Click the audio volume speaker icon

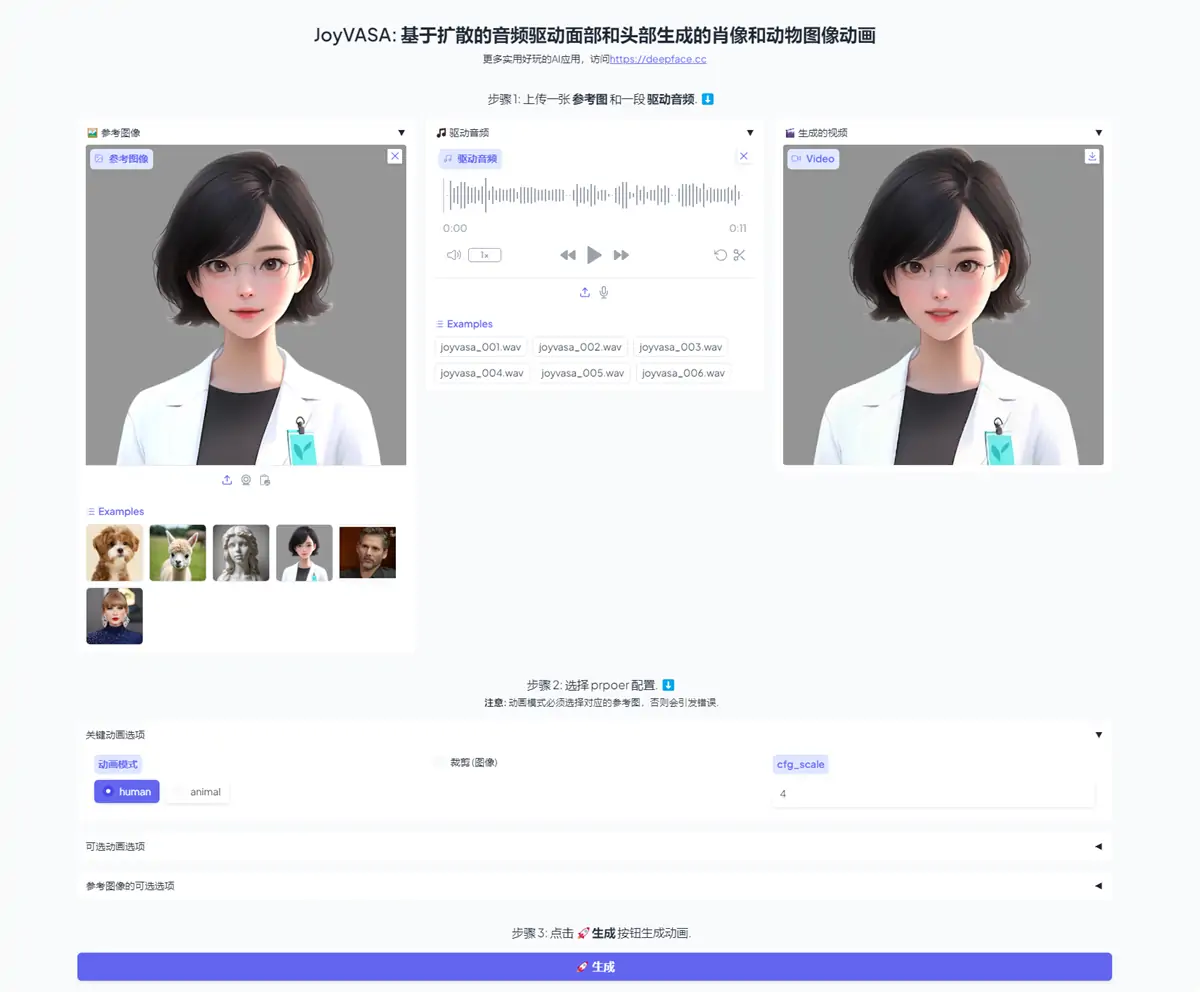pos(453,255)
